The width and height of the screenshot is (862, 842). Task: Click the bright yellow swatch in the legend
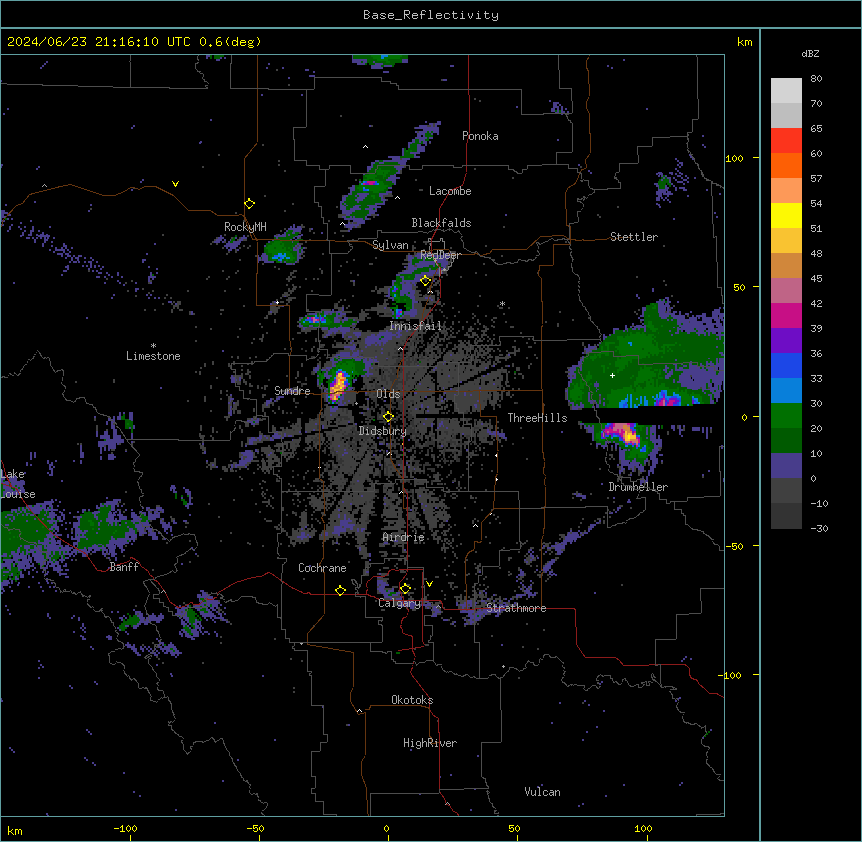(786, 215)
